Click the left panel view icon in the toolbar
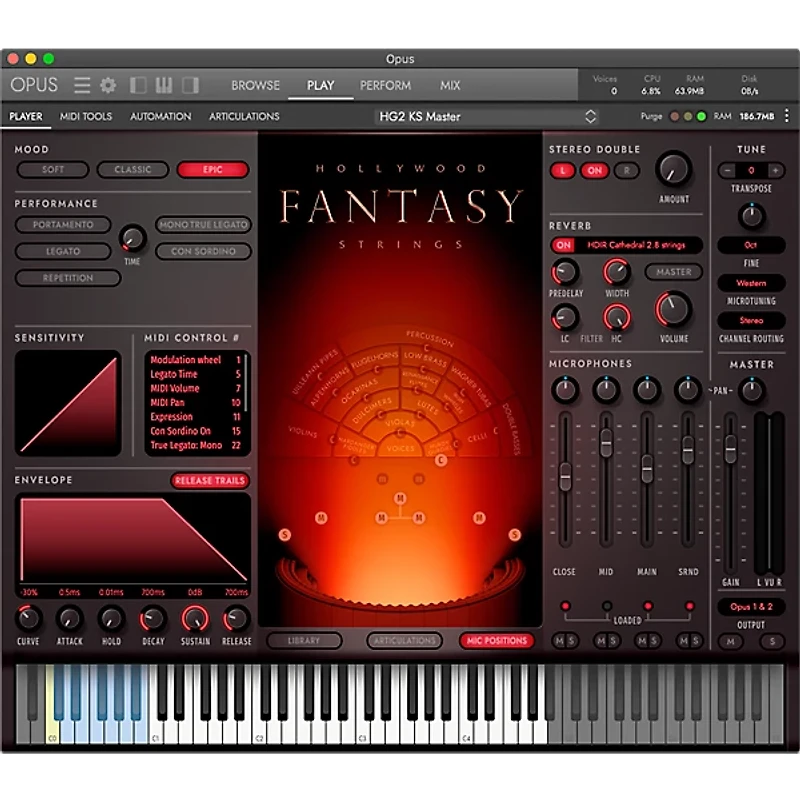The image size is (800, 800). click(137, 85)
